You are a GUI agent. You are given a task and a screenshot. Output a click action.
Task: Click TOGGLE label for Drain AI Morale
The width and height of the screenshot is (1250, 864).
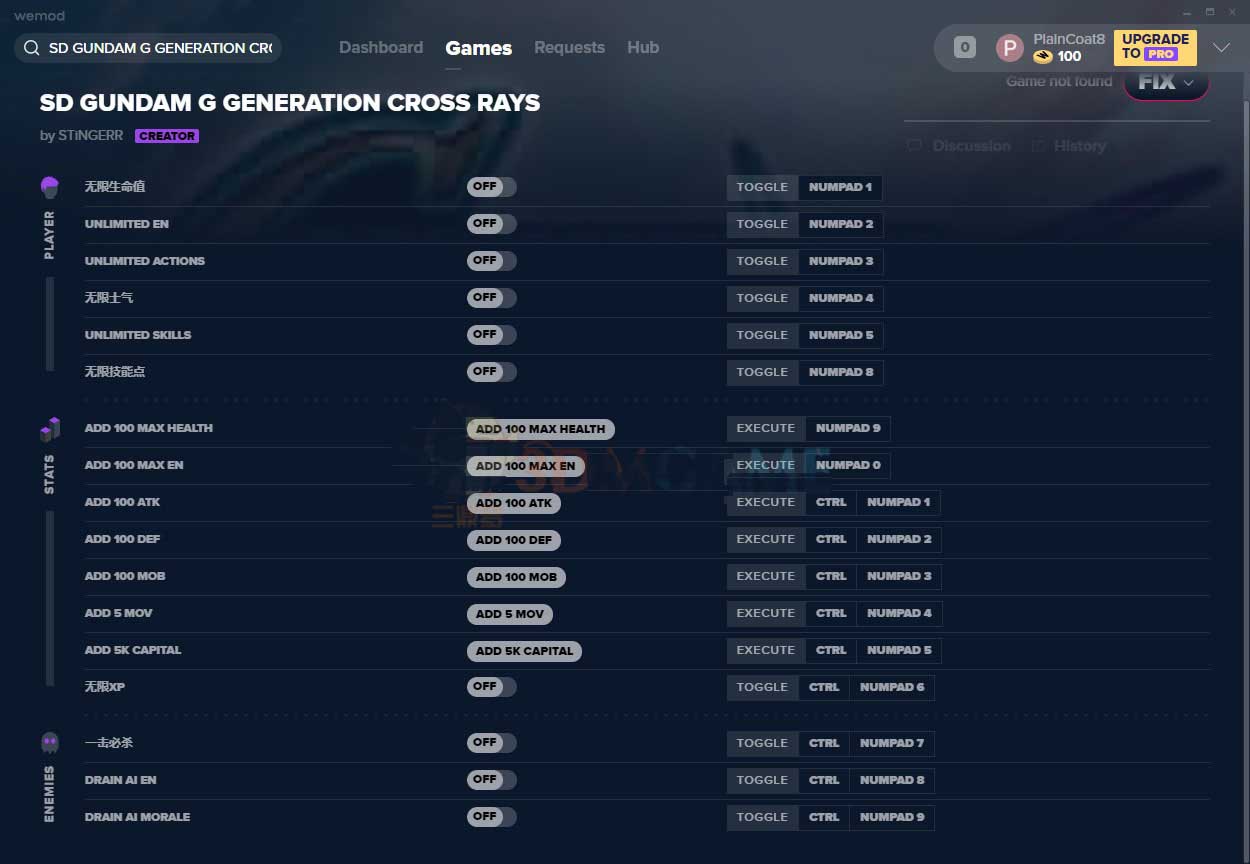762,817
